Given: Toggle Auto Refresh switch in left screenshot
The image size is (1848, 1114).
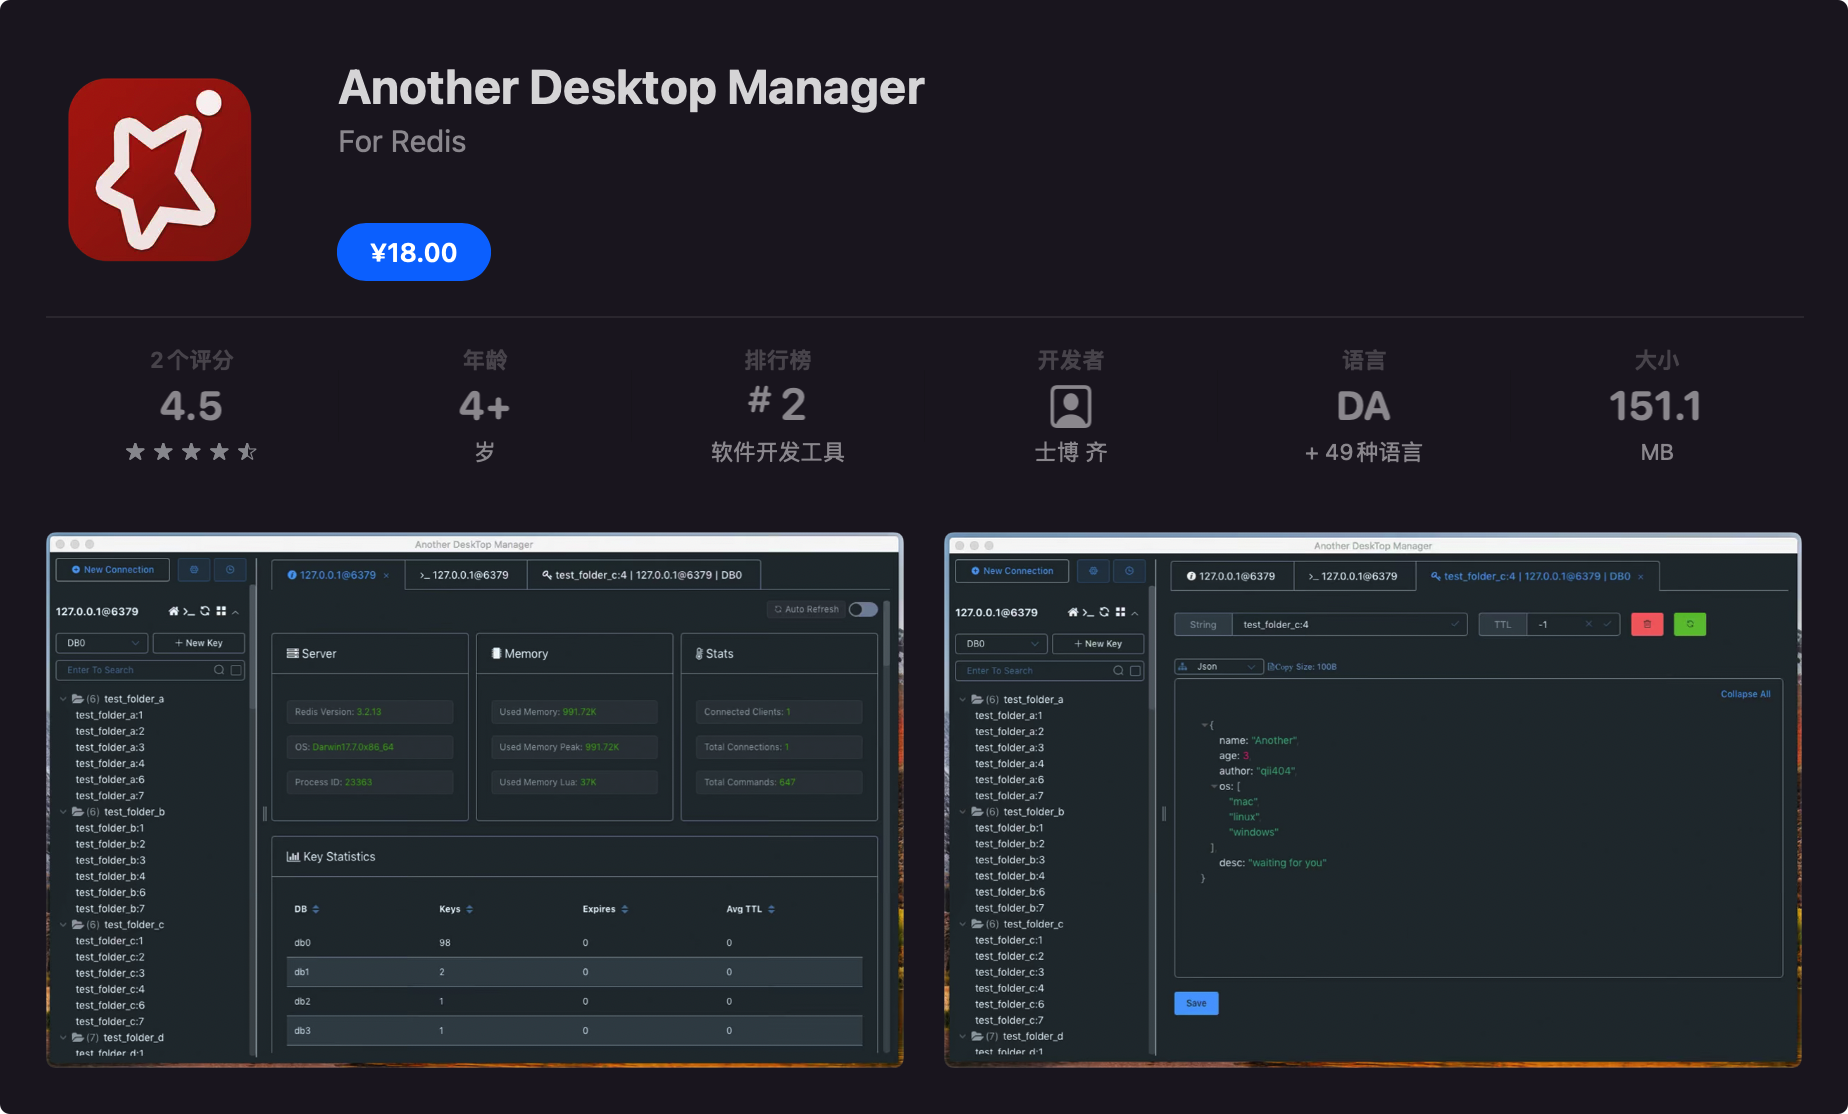Looking at the screenshot, I should 863,609.
